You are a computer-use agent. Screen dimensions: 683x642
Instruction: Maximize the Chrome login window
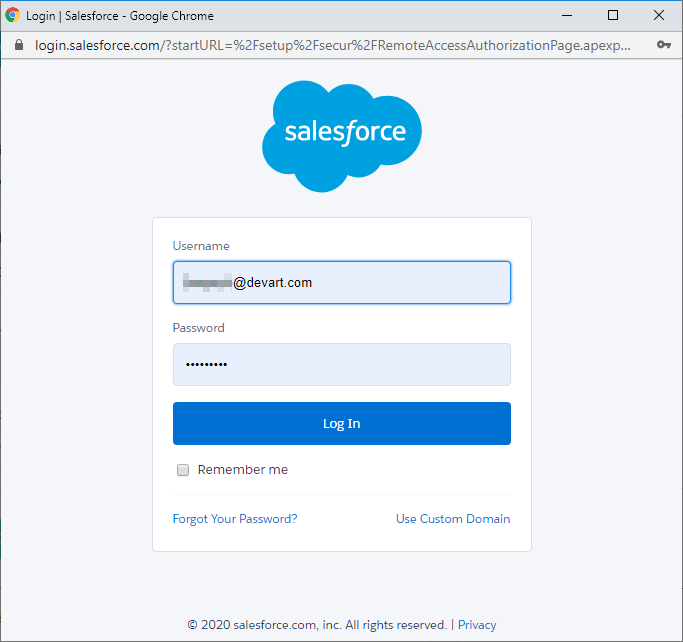(613, 15)
